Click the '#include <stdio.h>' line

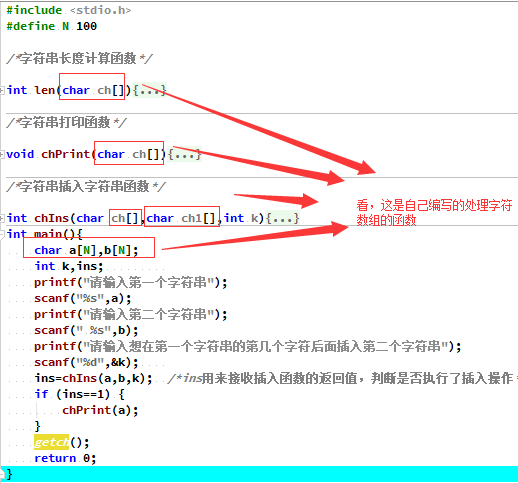(69, 10)
